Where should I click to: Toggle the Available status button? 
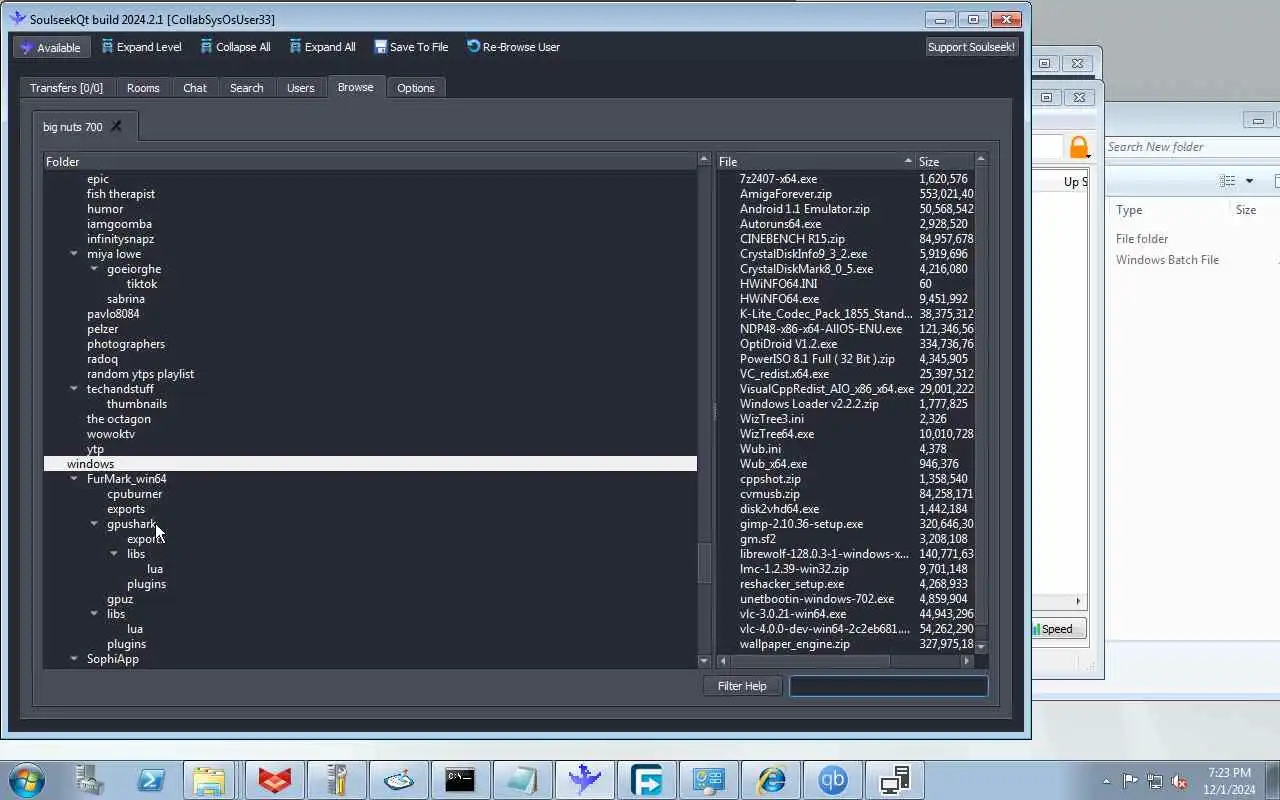51,47
